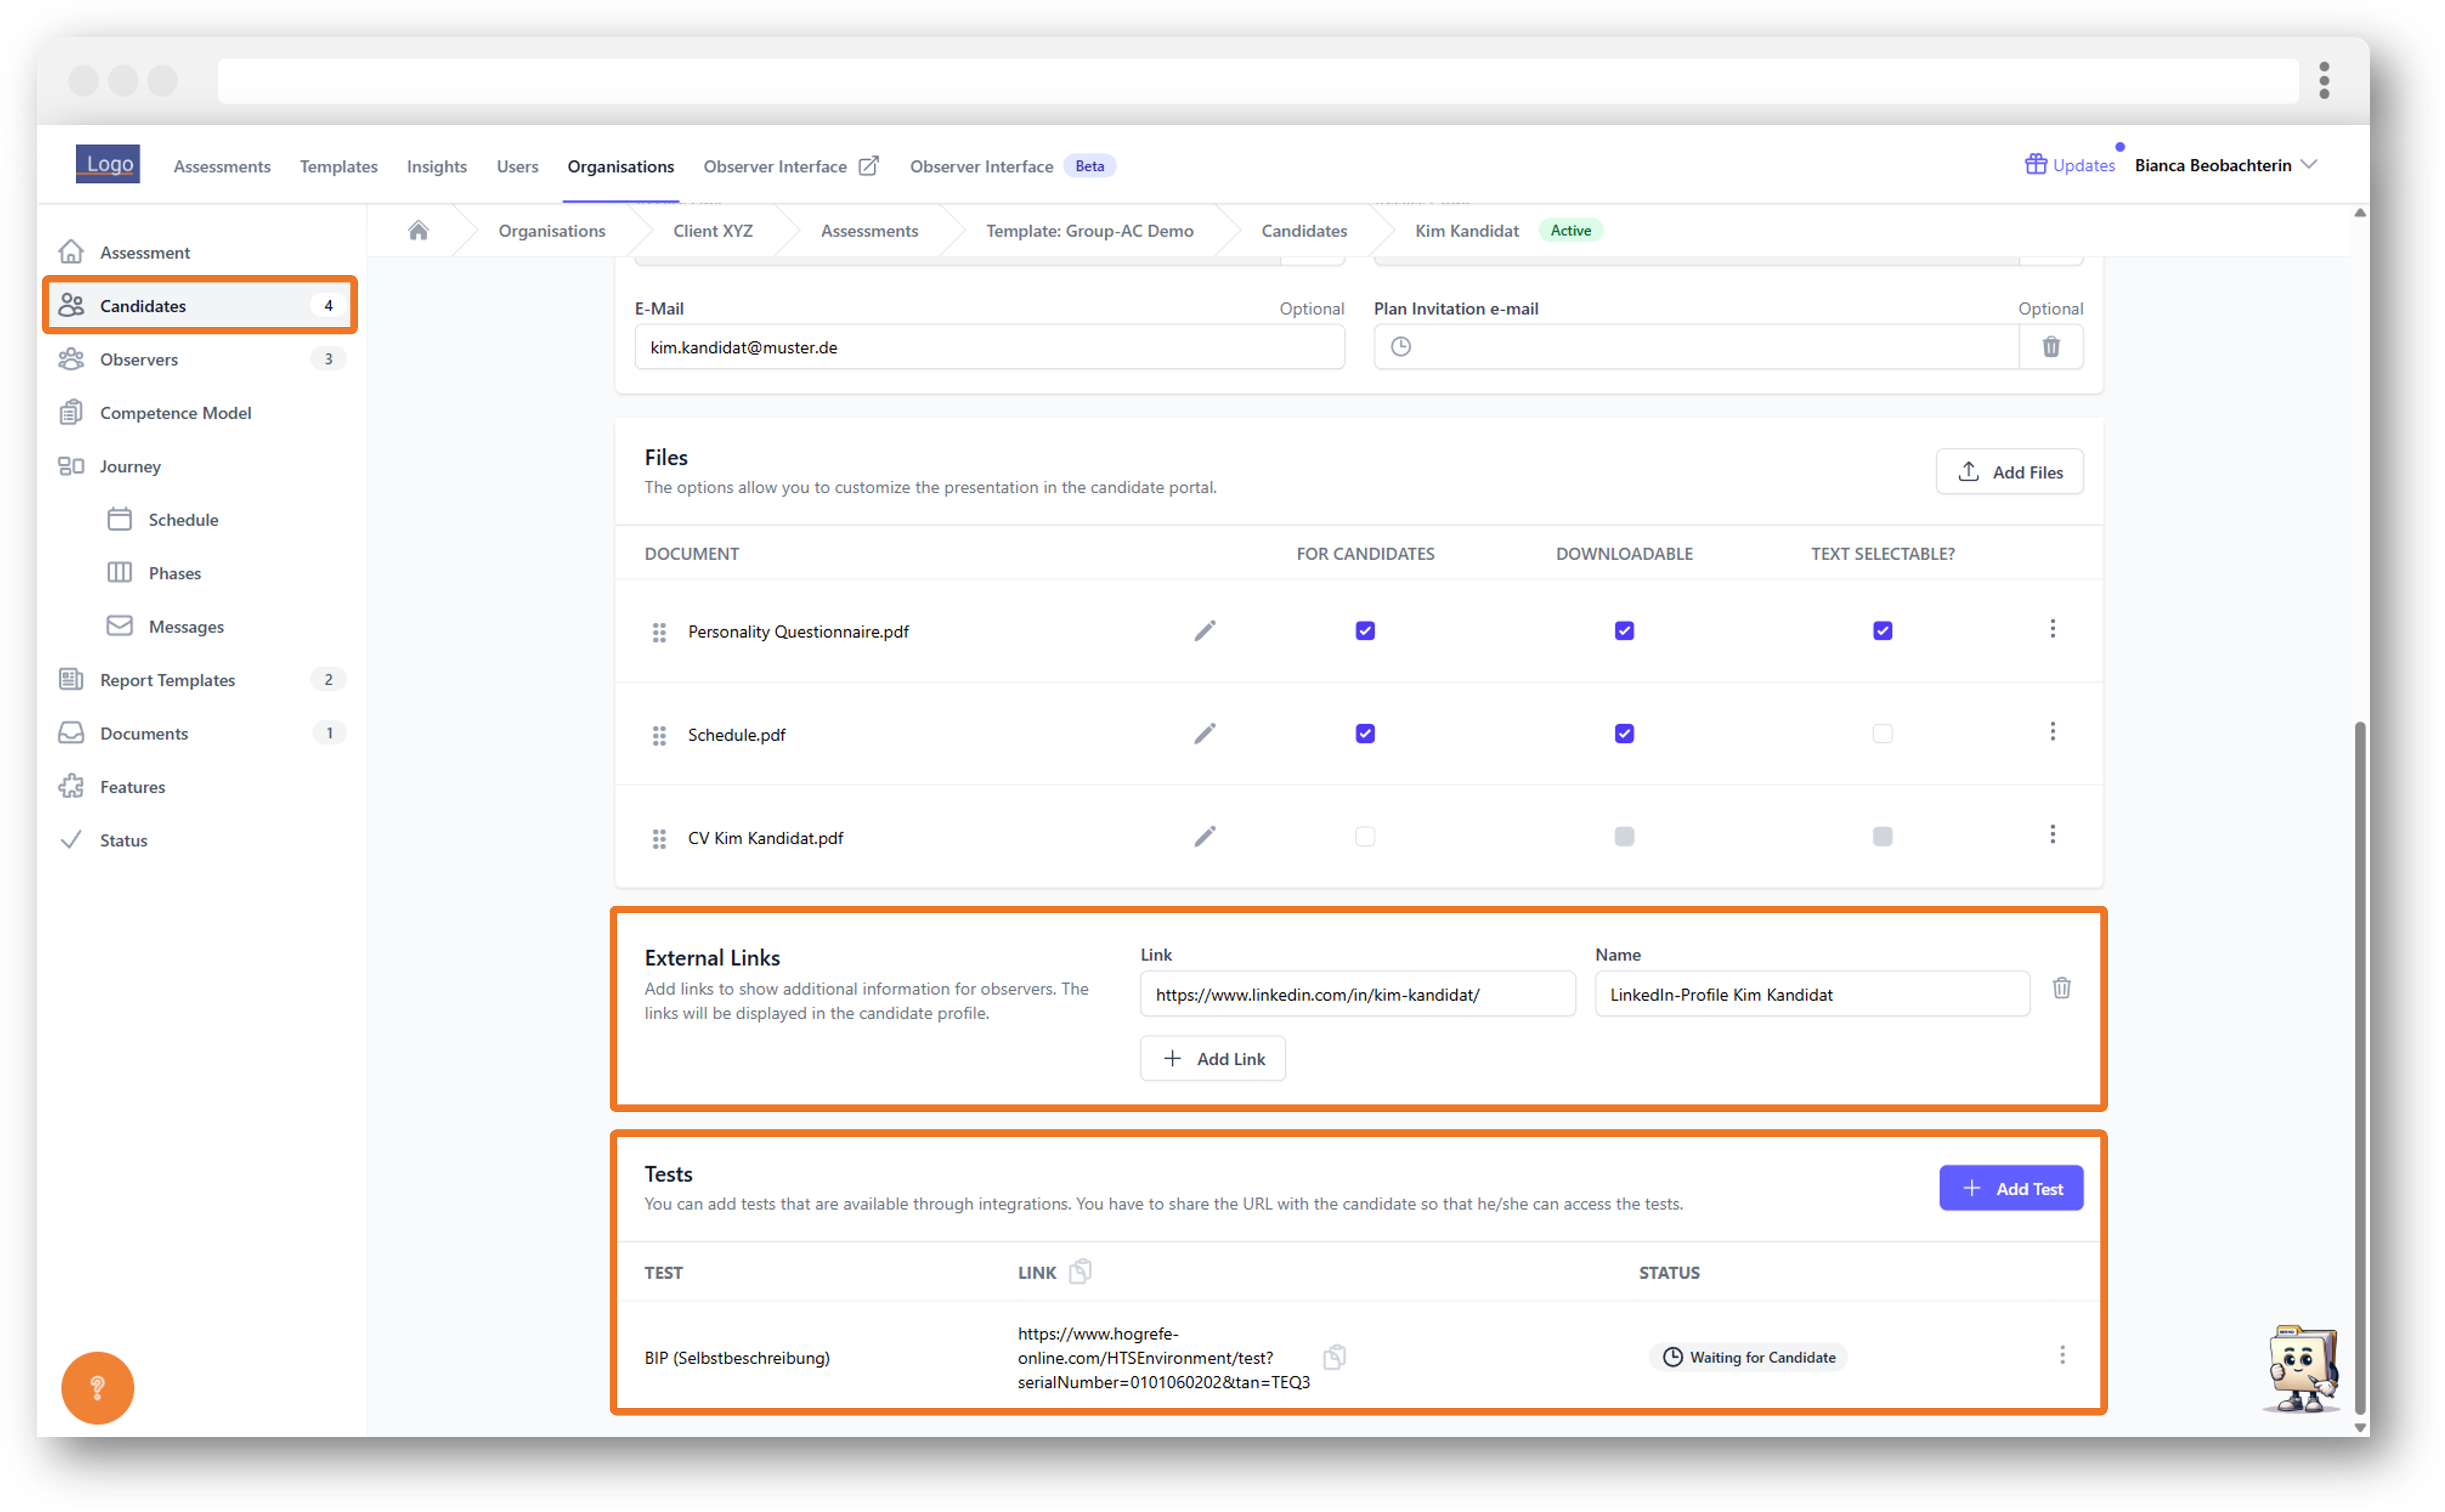This screenshot has width=2445, height=1512.
Task: Open Competence Model in the sidebar
Action: [x=202, y=412]
